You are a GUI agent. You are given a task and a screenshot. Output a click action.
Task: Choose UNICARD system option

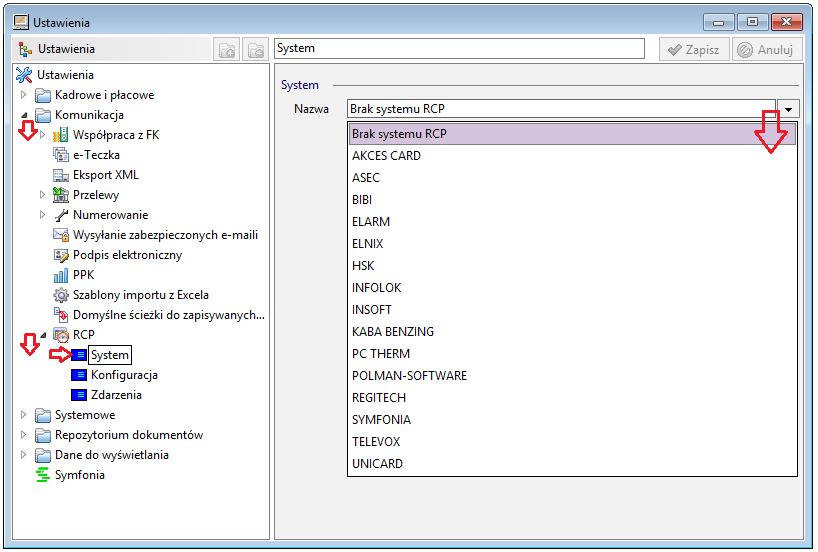pyautogui.click(x=572, y=464)
